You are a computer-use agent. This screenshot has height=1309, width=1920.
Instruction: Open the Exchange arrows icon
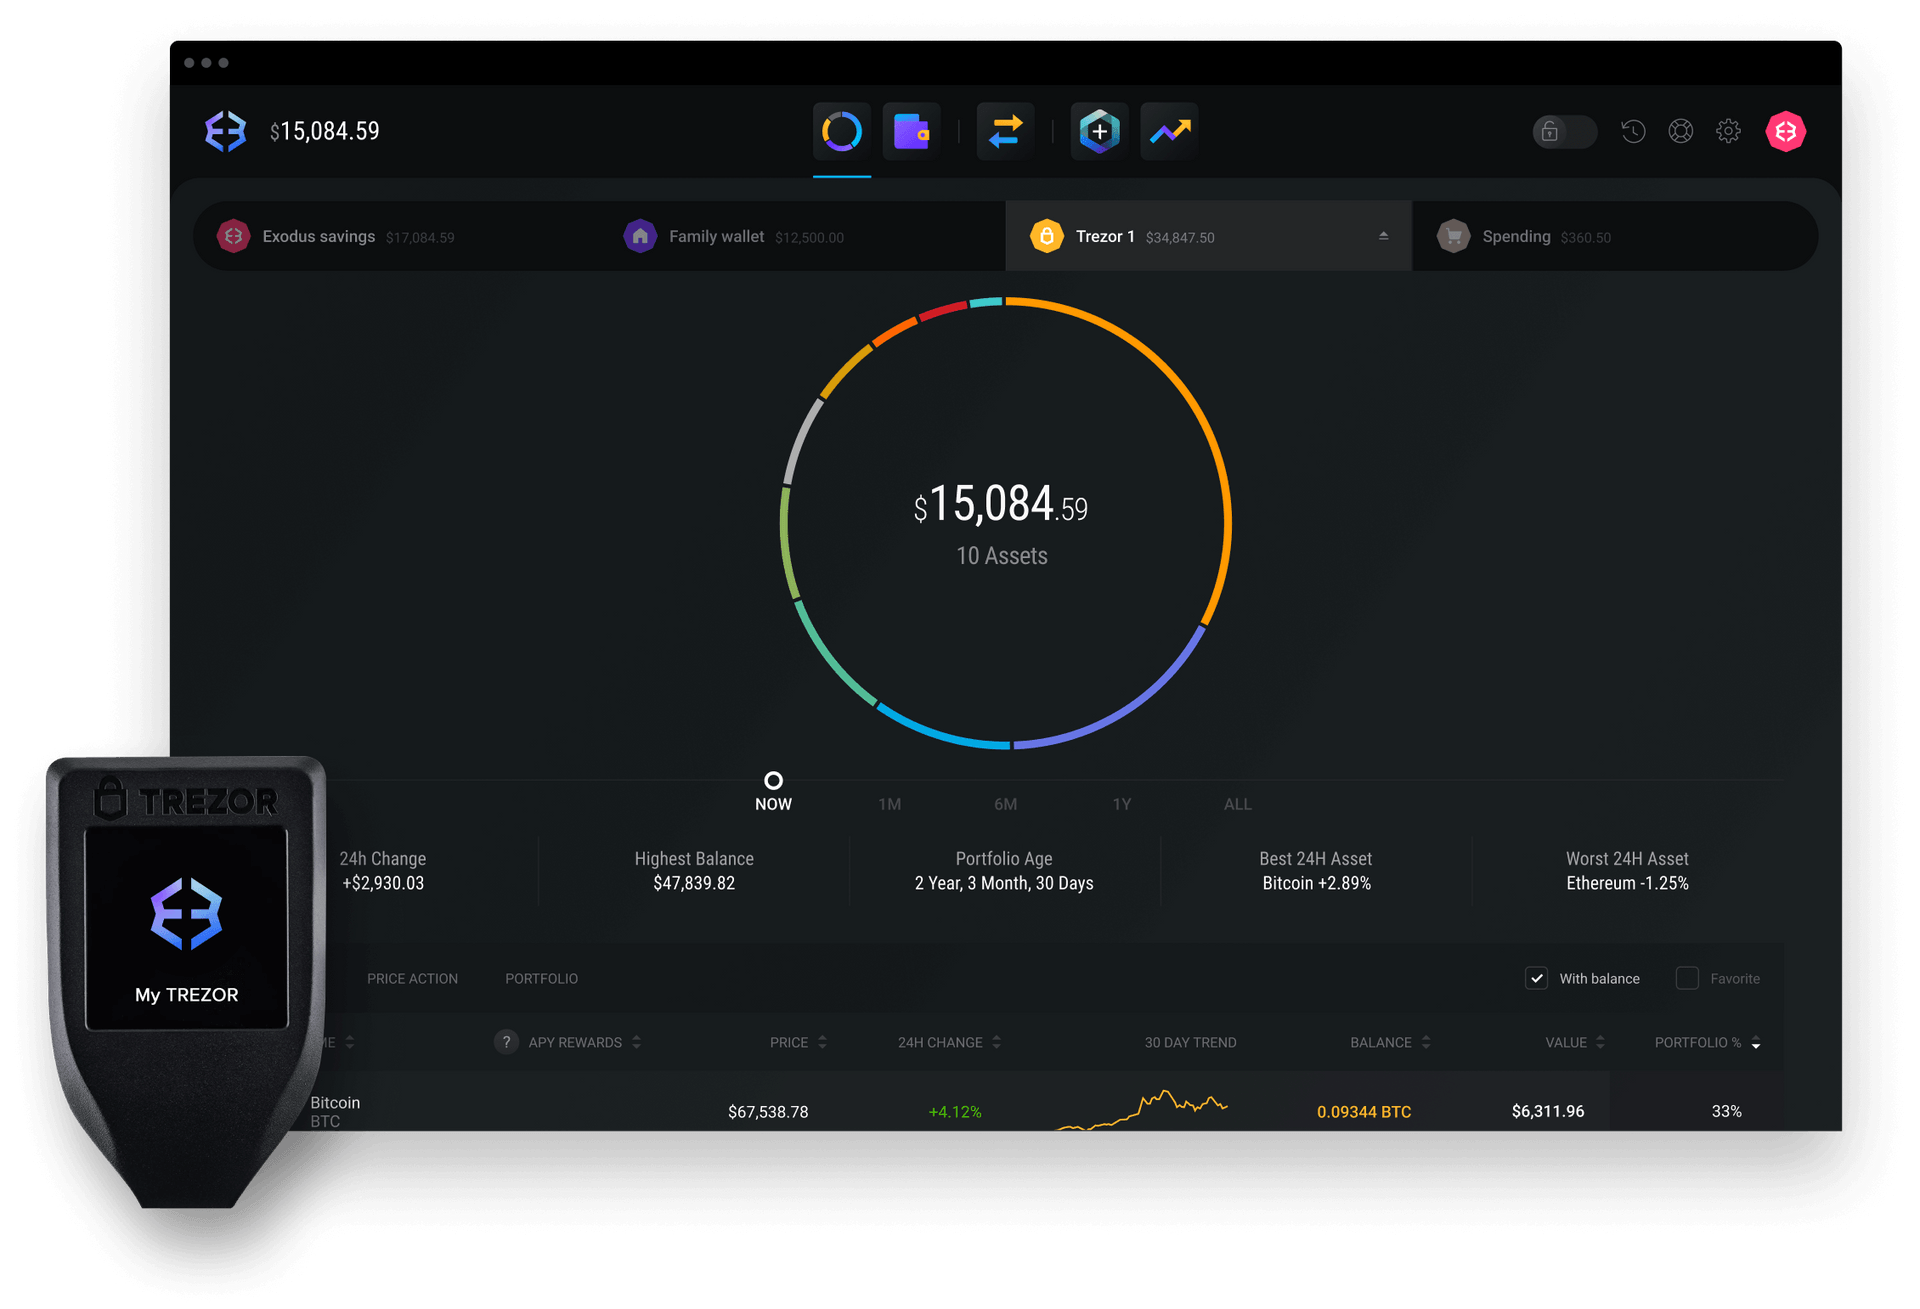point(1005,132)
